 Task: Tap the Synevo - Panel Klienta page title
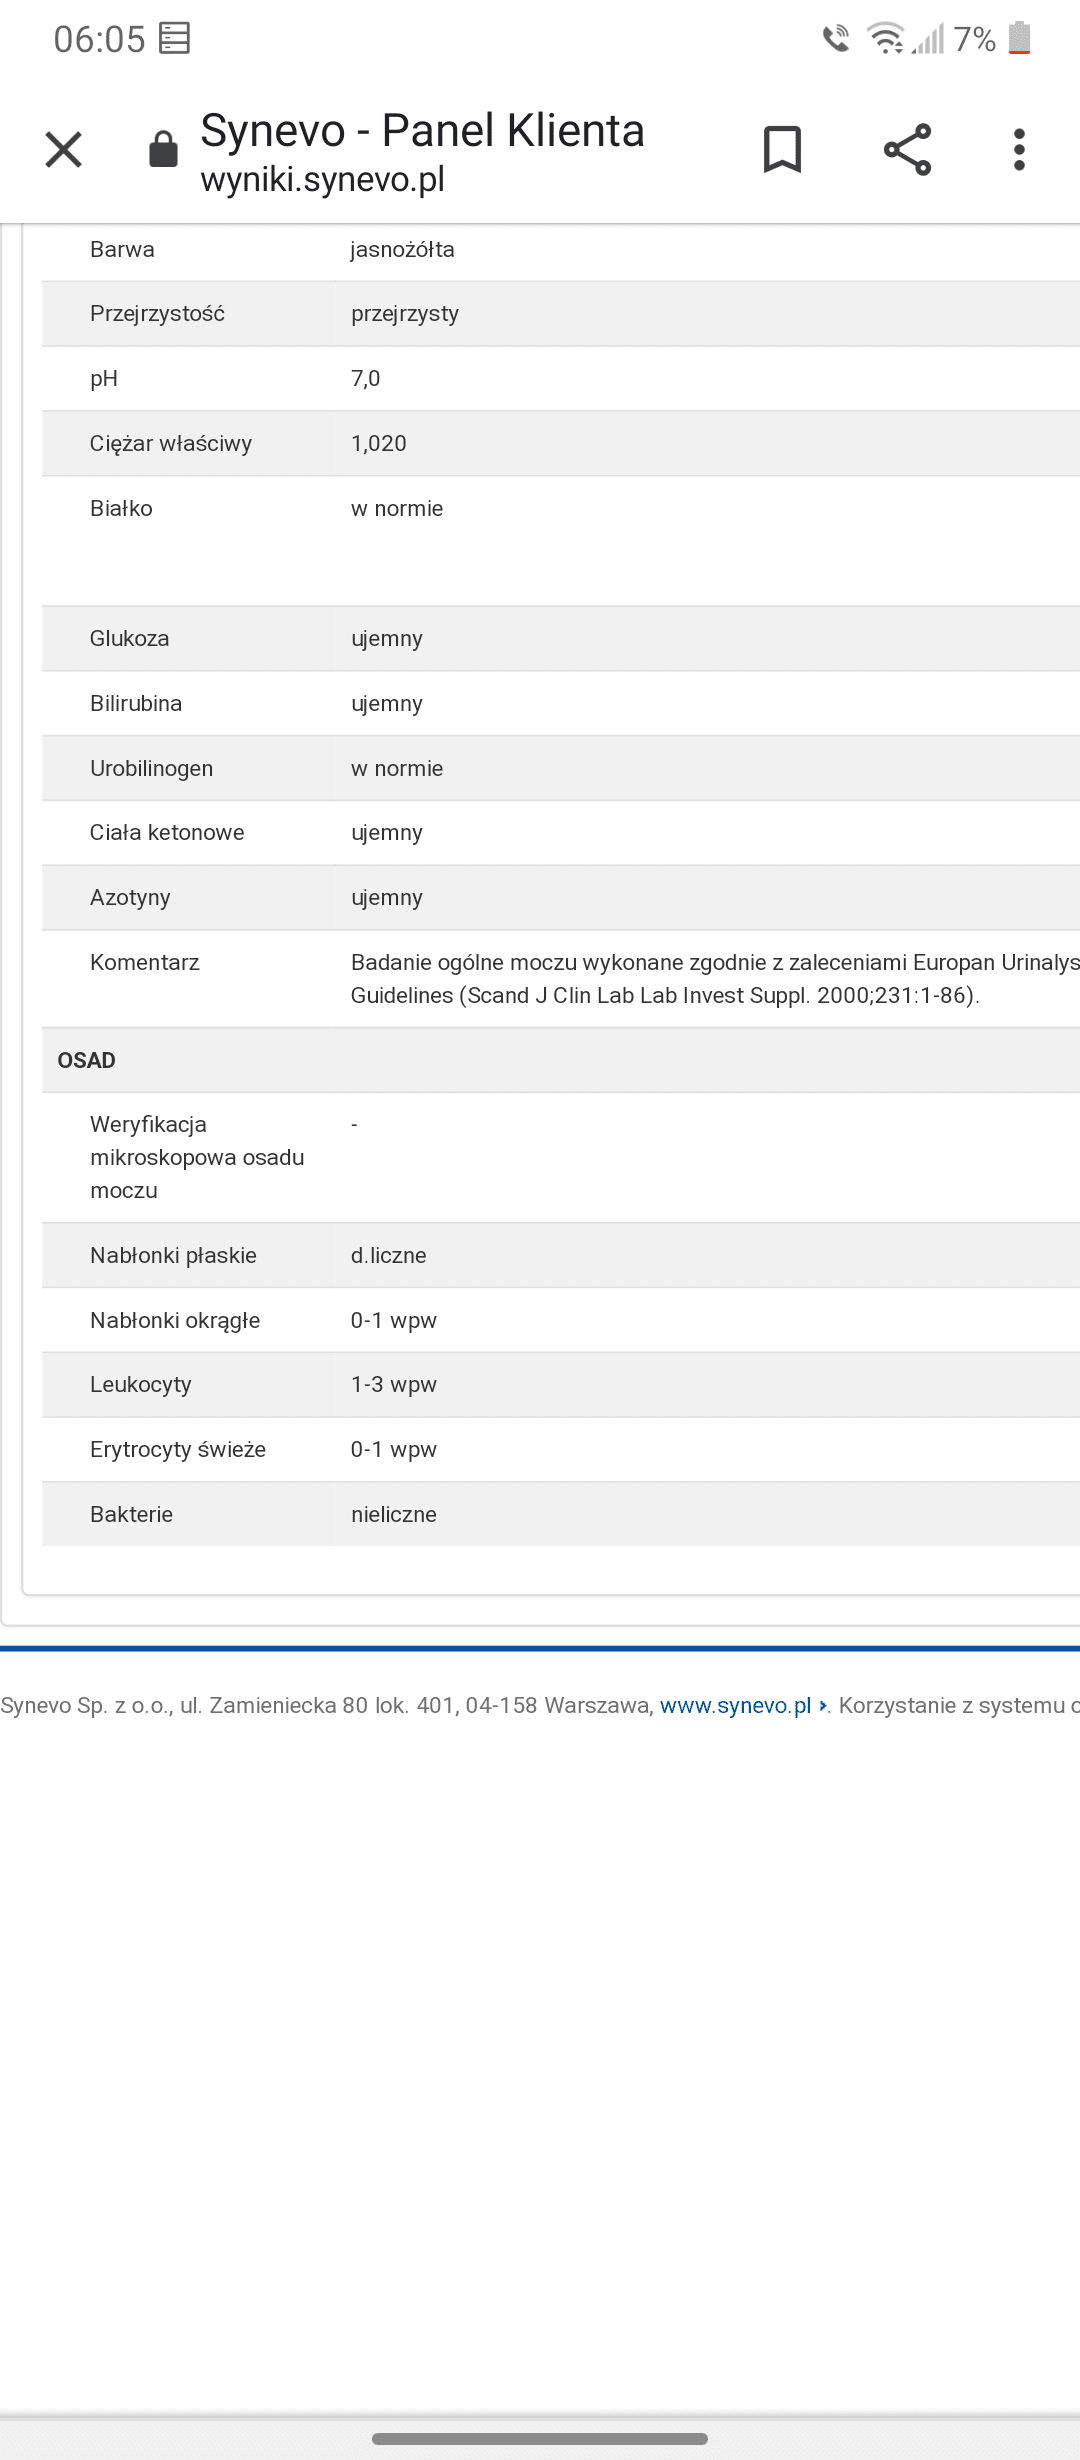click(x=422, y=131)
